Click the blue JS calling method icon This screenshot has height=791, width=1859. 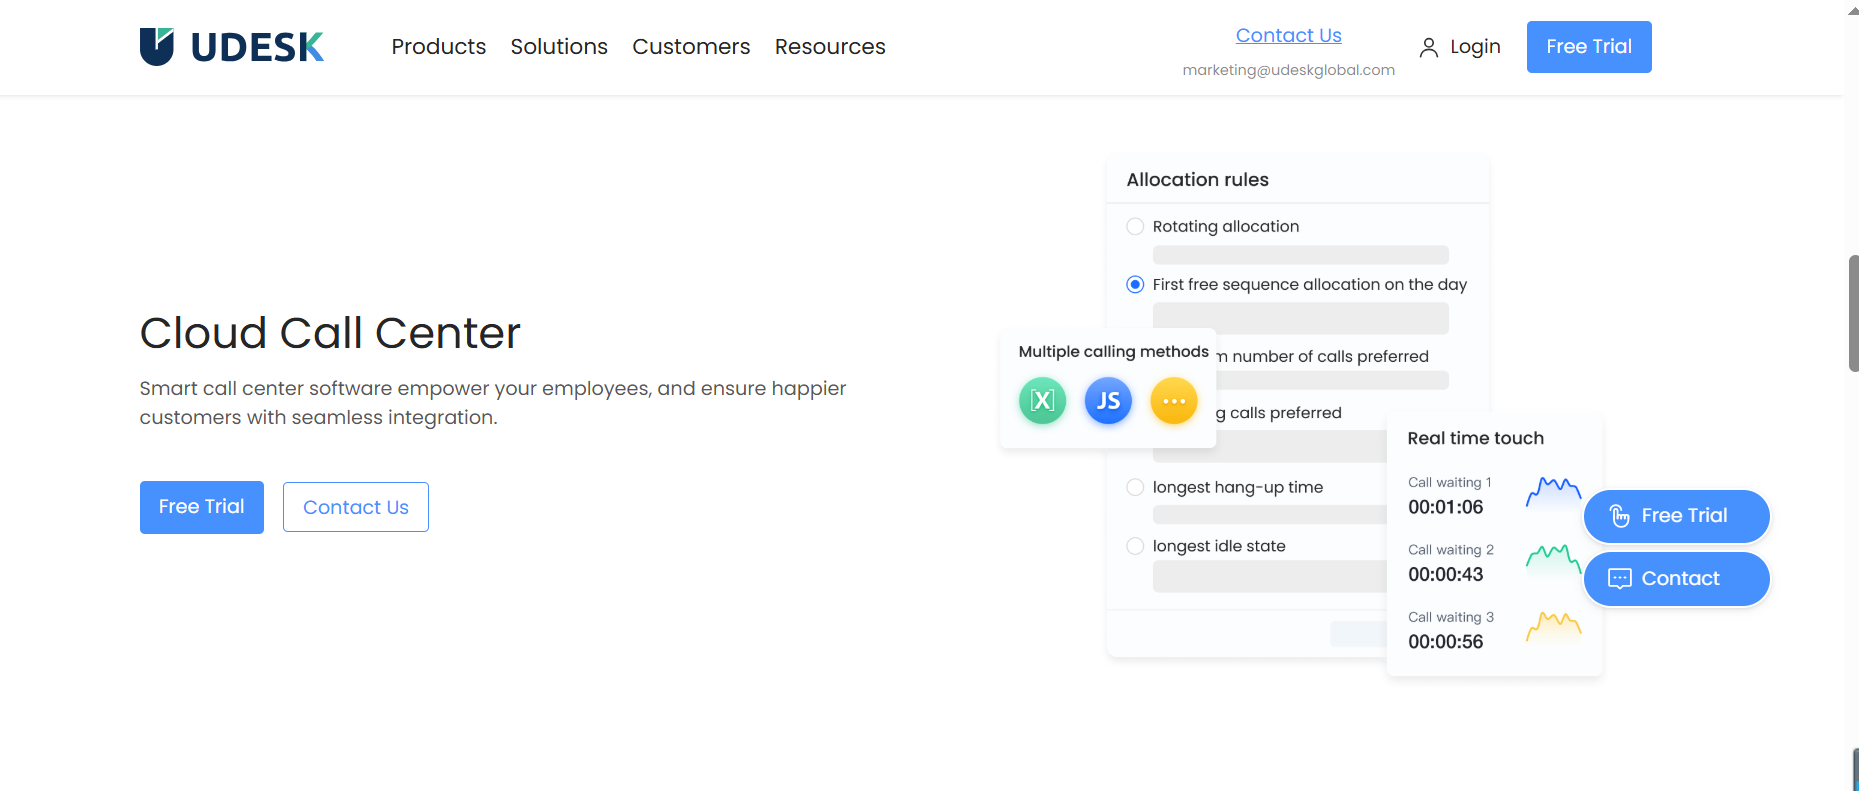pyautogui.click(x=1108, y=401)
